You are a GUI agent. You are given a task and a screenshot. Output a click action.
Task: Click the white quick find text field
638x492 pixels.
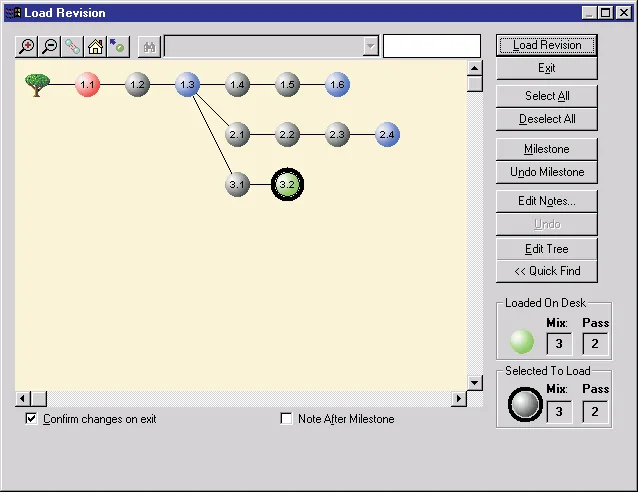pos(432,46)
